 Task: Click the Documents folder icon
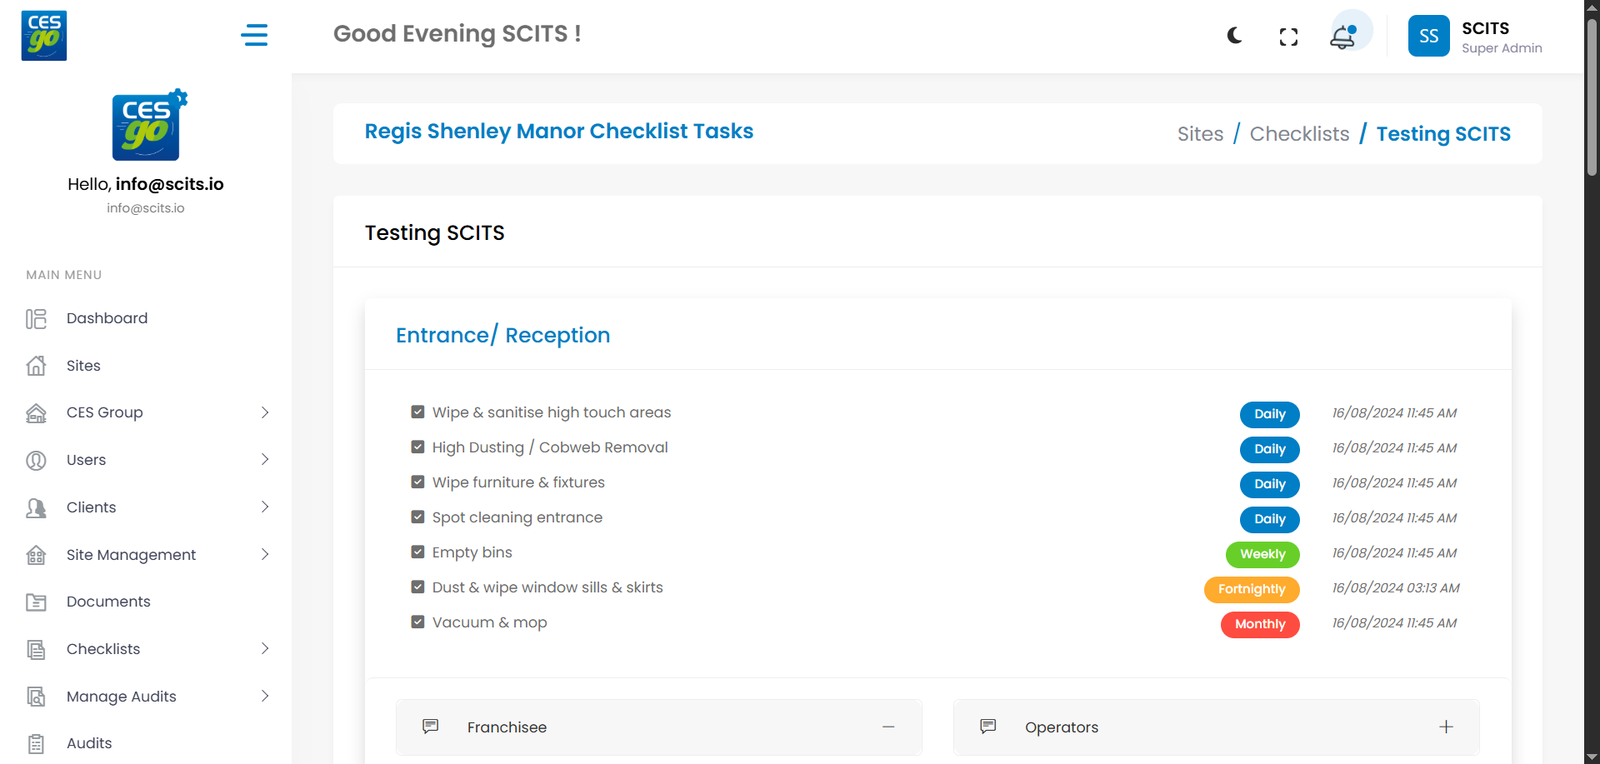36,602
